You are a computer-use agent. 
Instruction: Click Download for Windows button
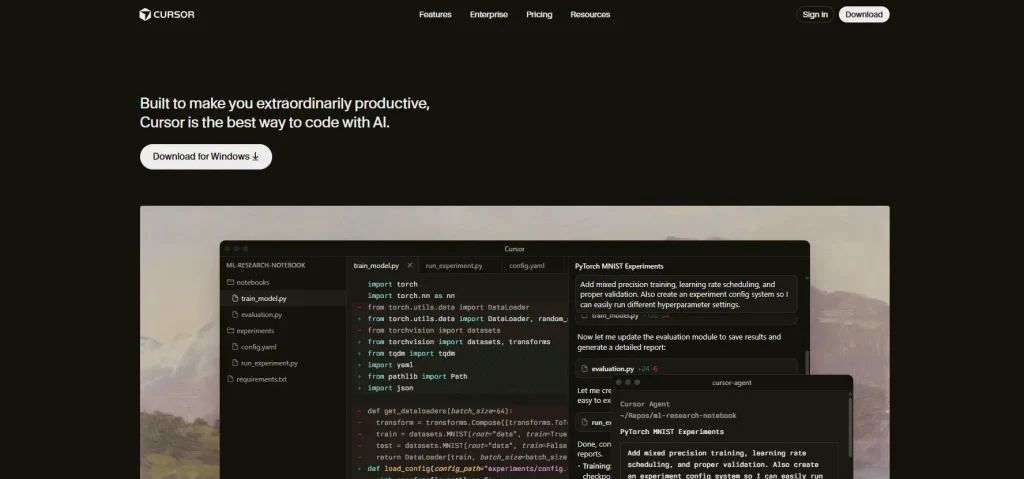point(206,157)
